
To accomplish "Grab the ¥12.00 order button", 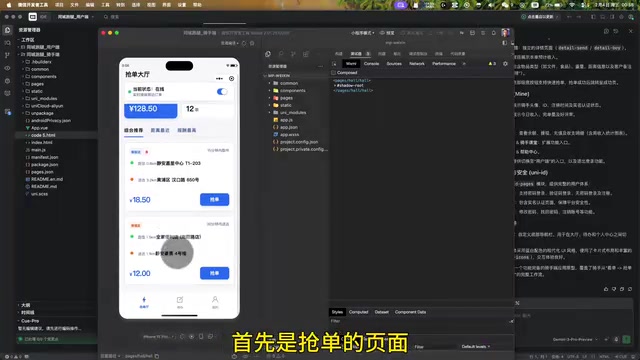I will (214, 273).
